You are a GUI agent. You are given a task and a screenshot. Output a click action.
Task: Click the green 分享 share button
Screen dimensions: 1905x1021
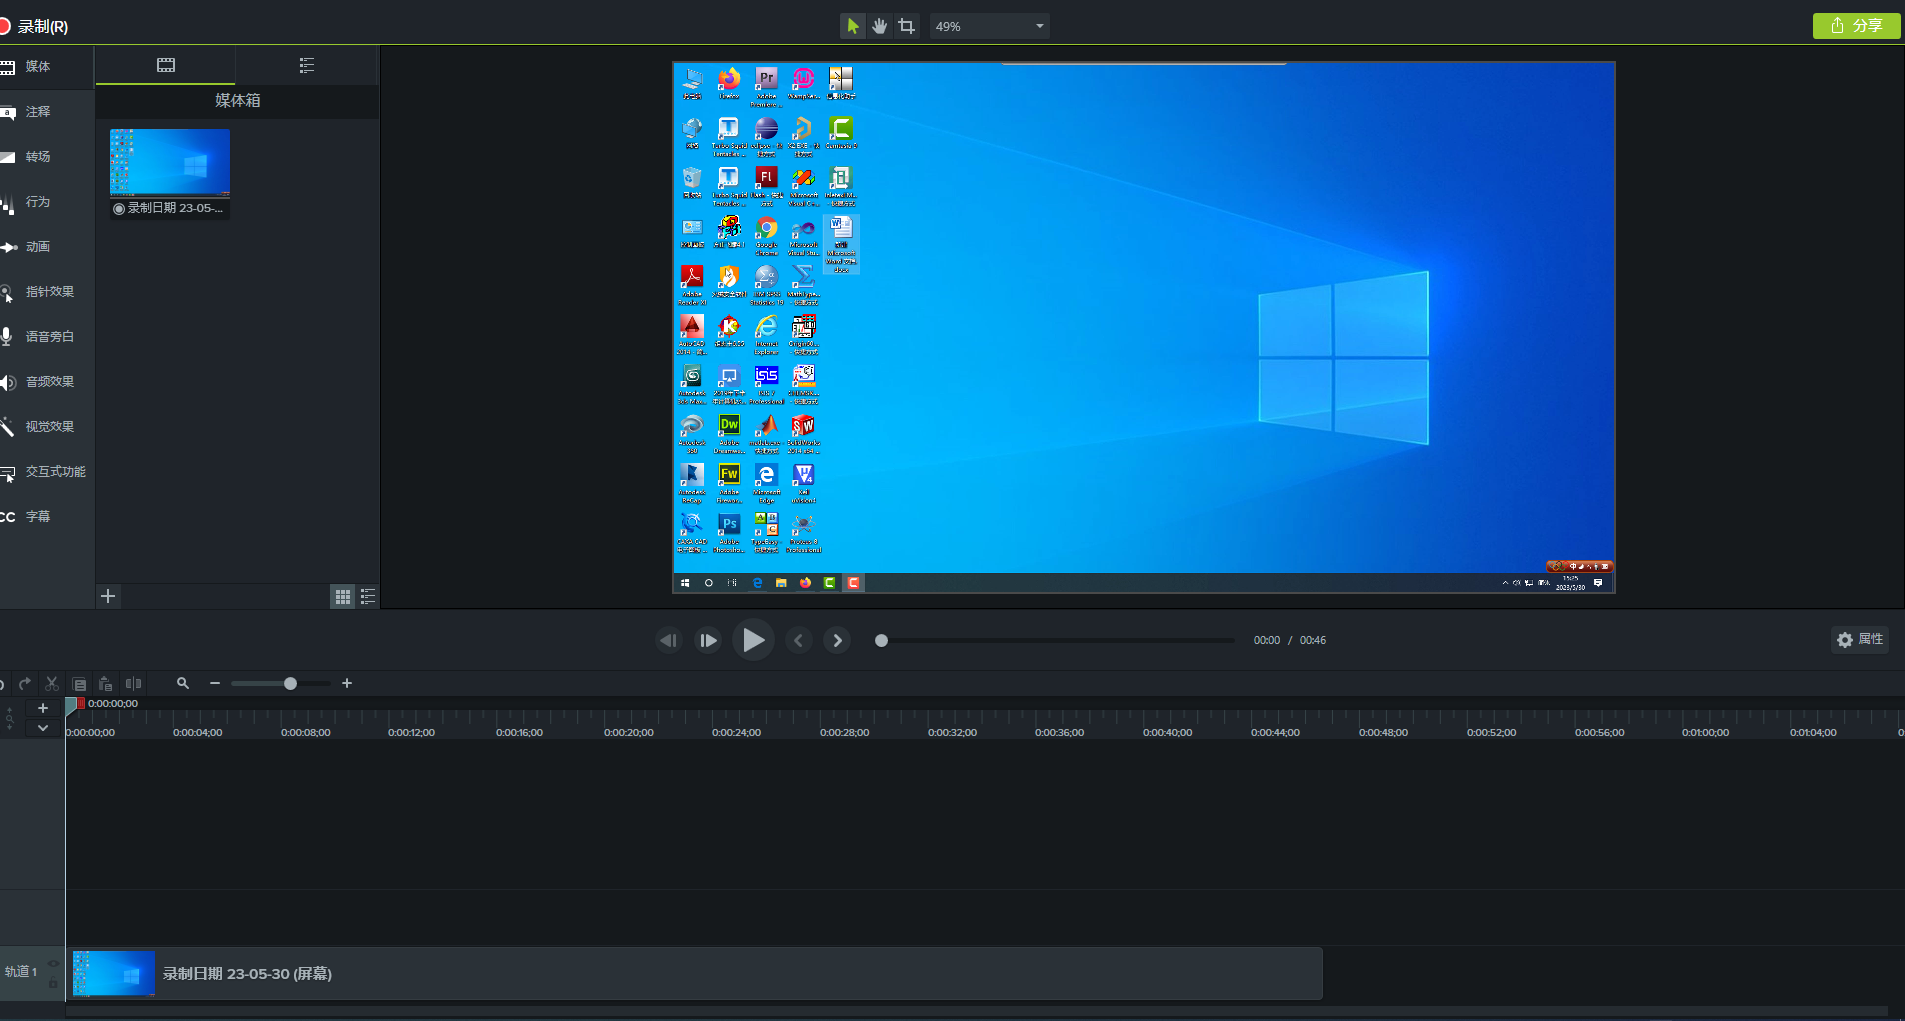(1856, 26)
